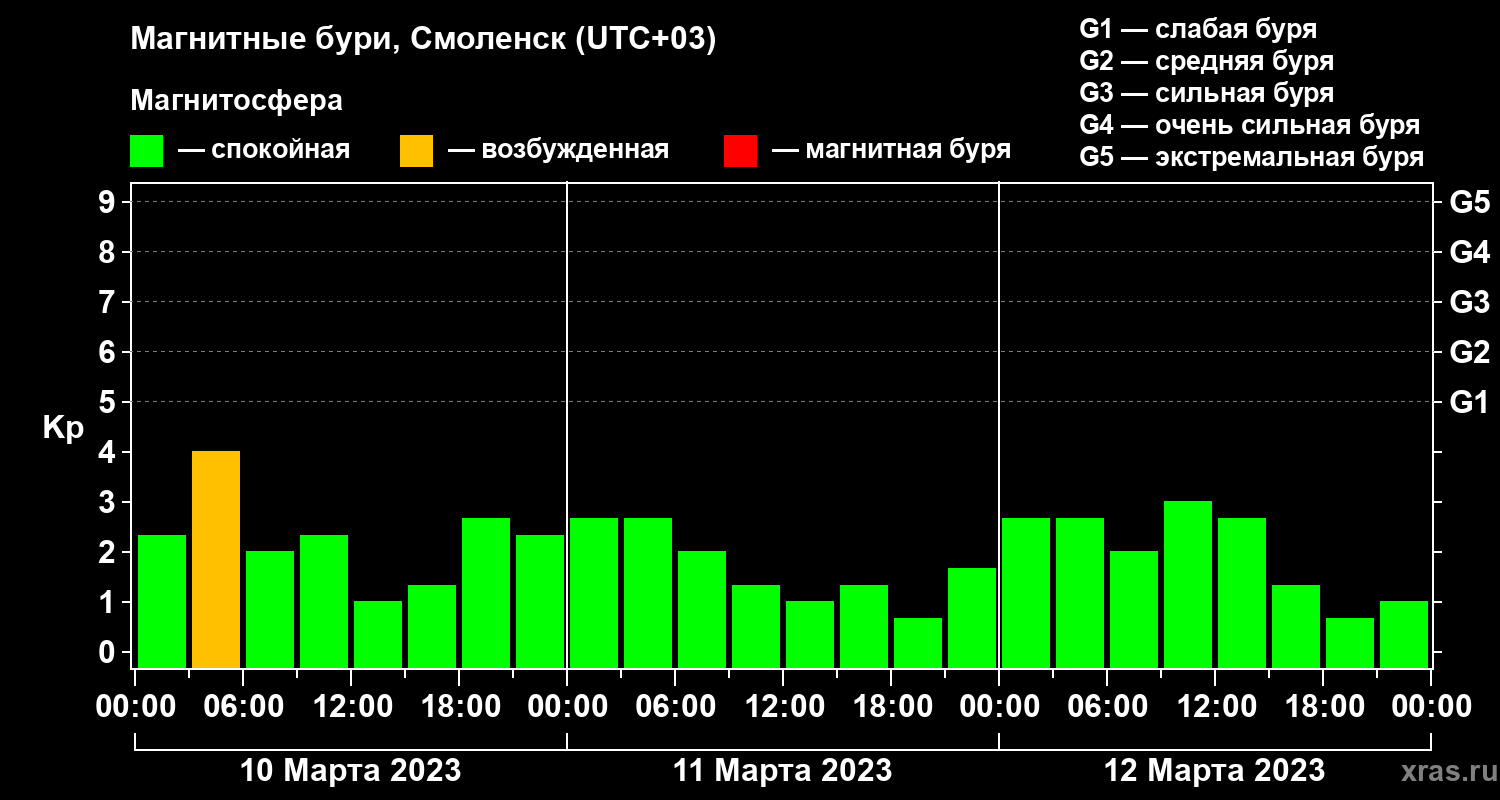
Task: Click the '11 Марта 2023' date label
Action: pos(783,771)
